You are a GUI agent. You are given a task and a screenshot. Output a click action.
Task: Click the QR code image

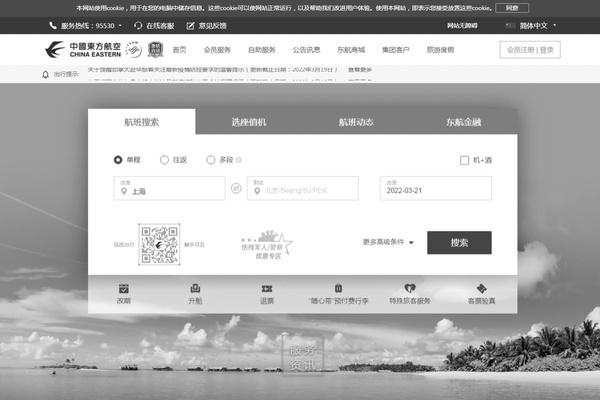[x=158, y=244]
